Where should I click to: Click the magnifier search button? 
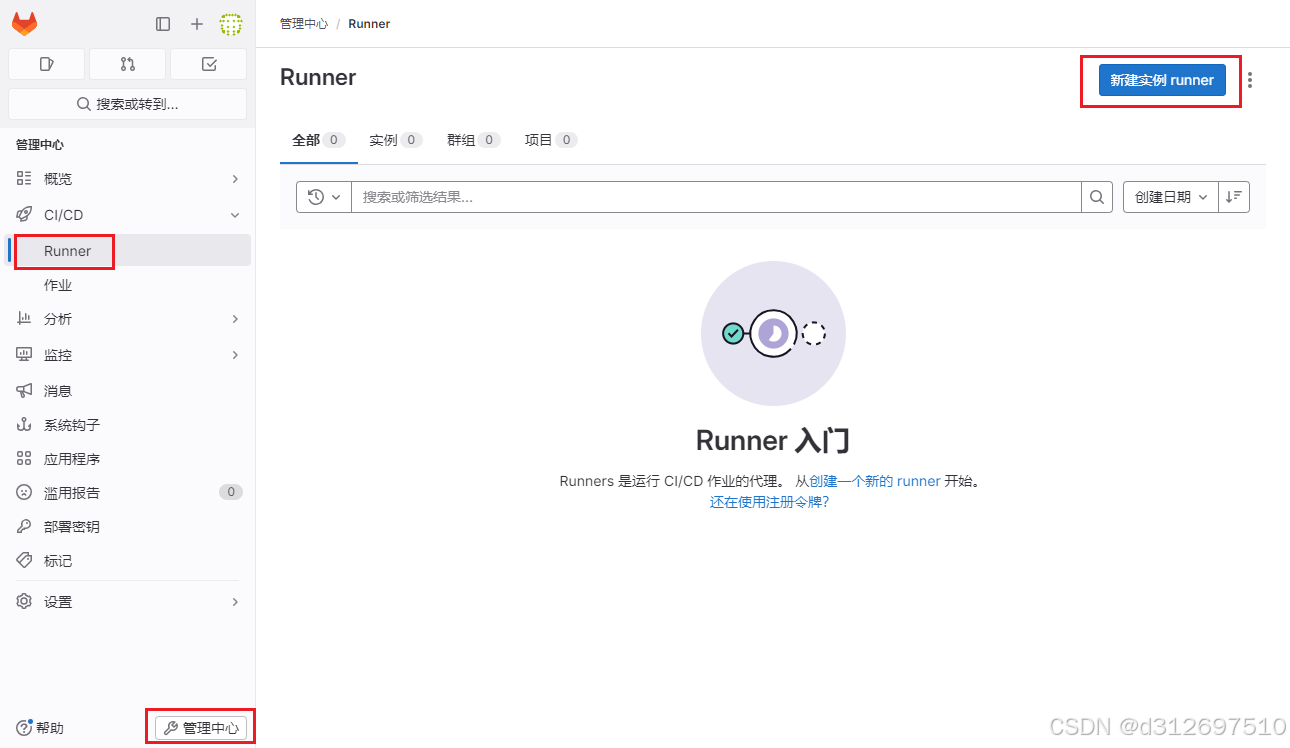tap(1097, 197)
